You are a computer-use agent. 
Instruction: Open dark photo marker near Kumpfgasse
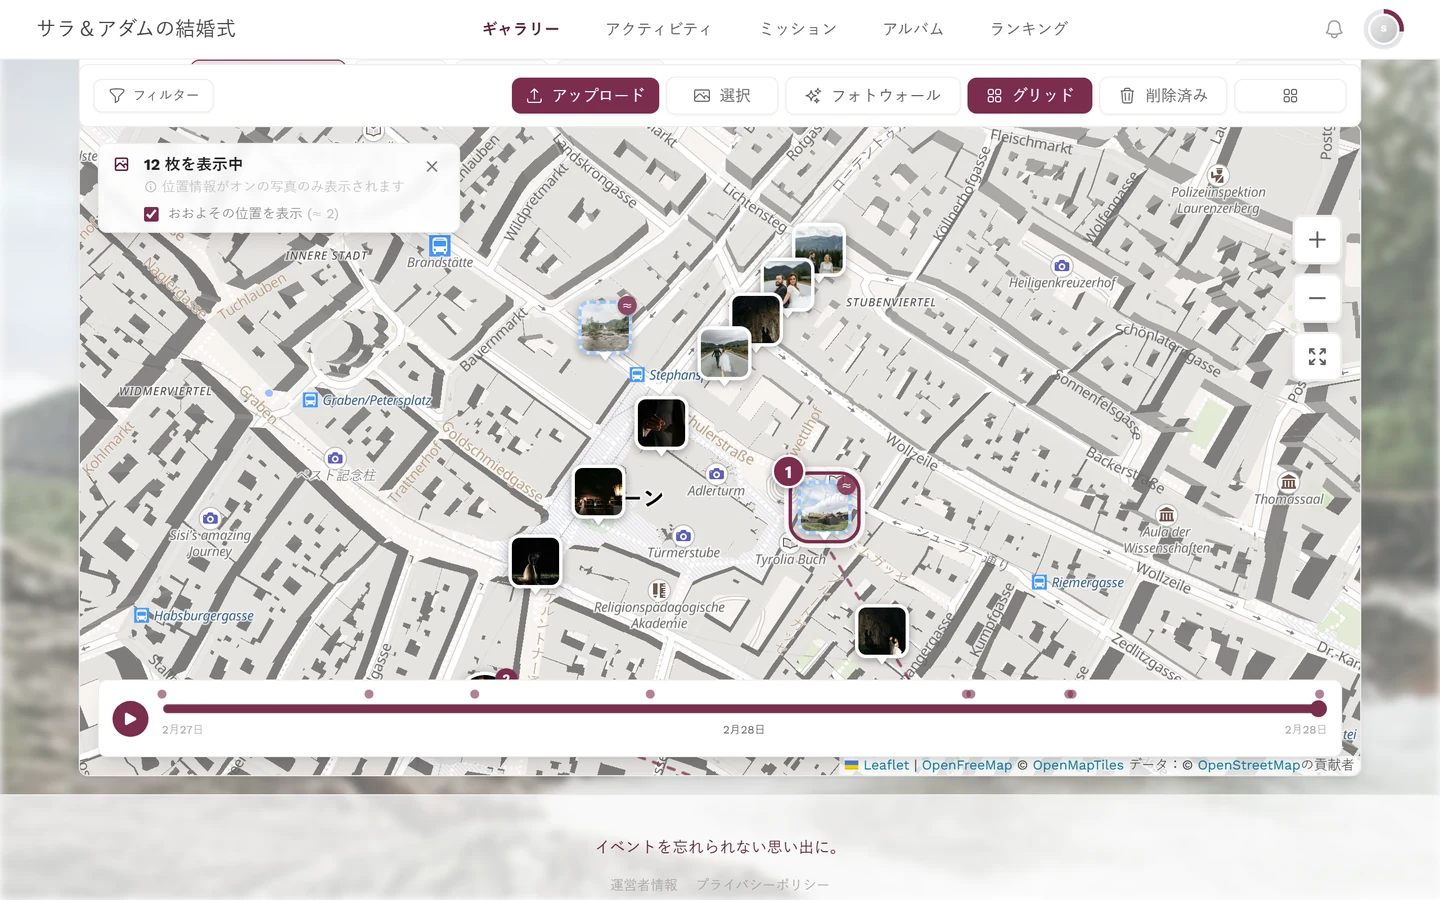(x=882, y=631)
